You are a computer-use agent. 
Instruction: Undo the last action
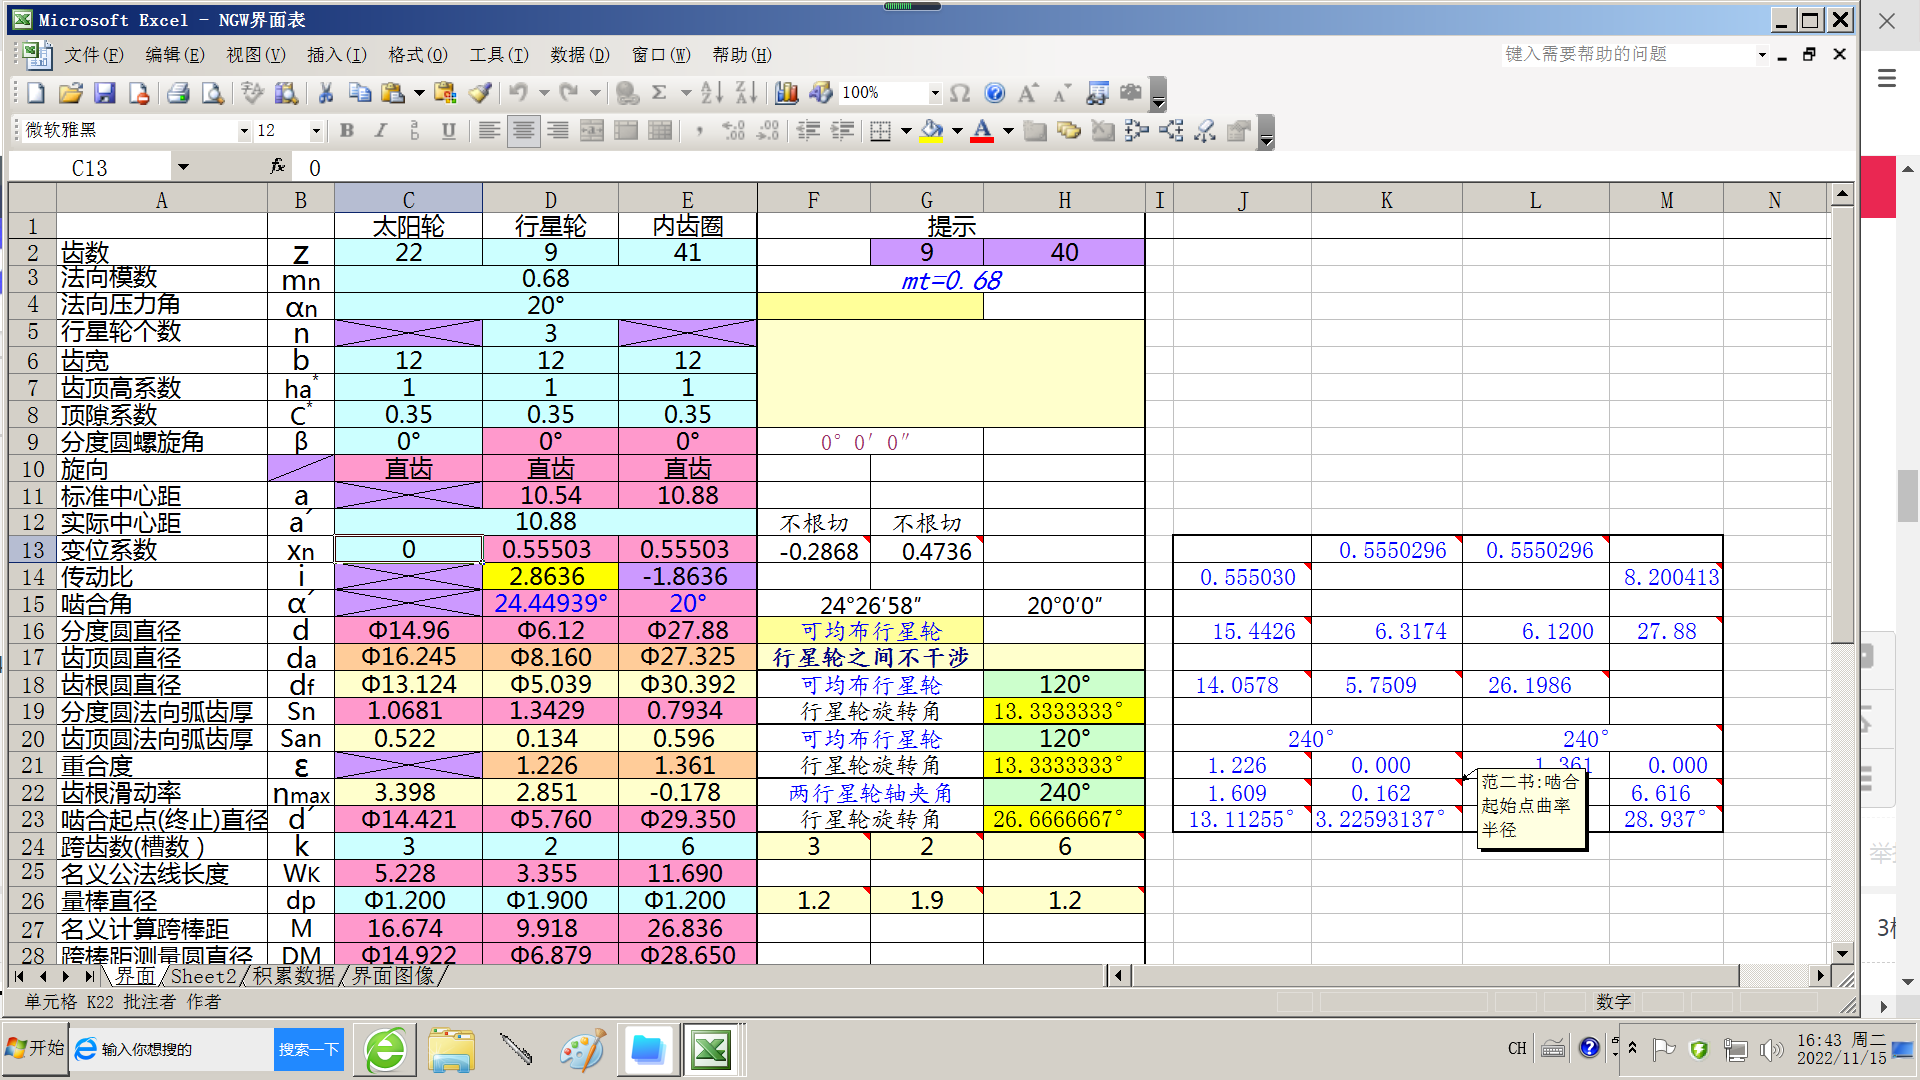518,93
